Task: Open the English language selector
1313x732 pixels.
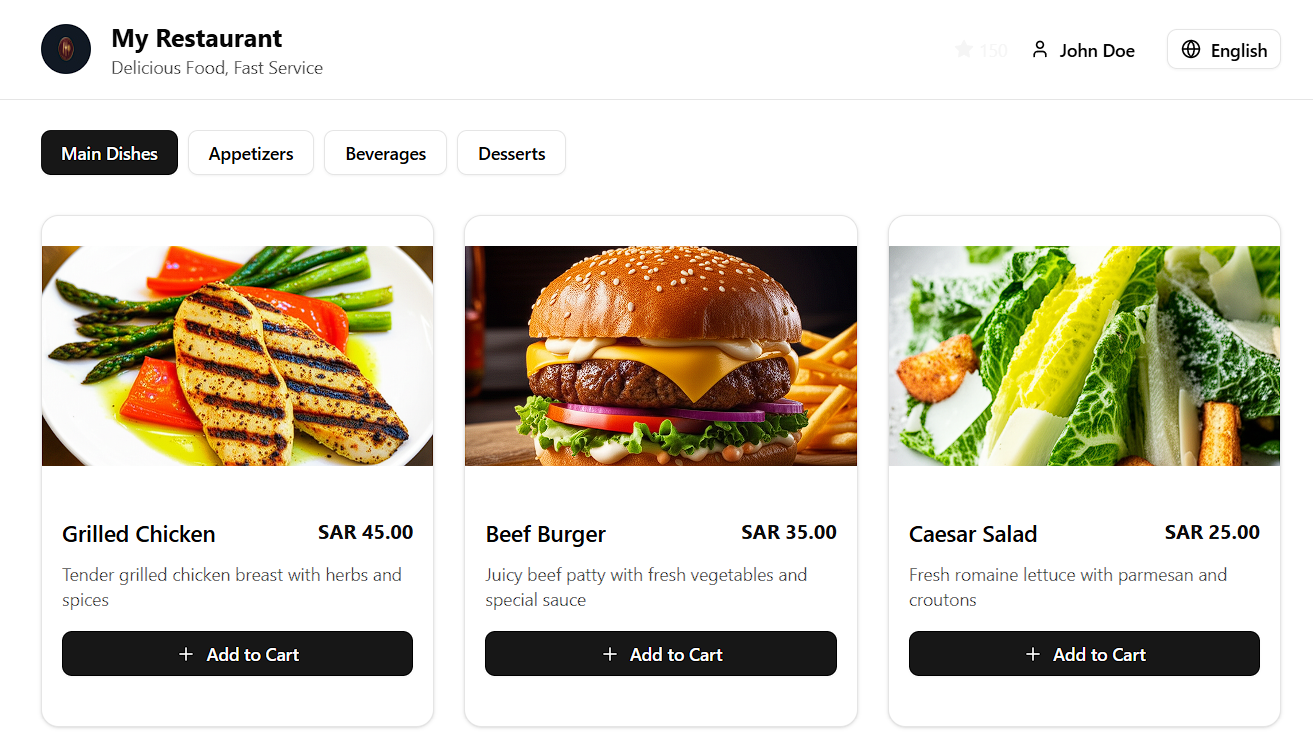Action: click(1224, 50)
